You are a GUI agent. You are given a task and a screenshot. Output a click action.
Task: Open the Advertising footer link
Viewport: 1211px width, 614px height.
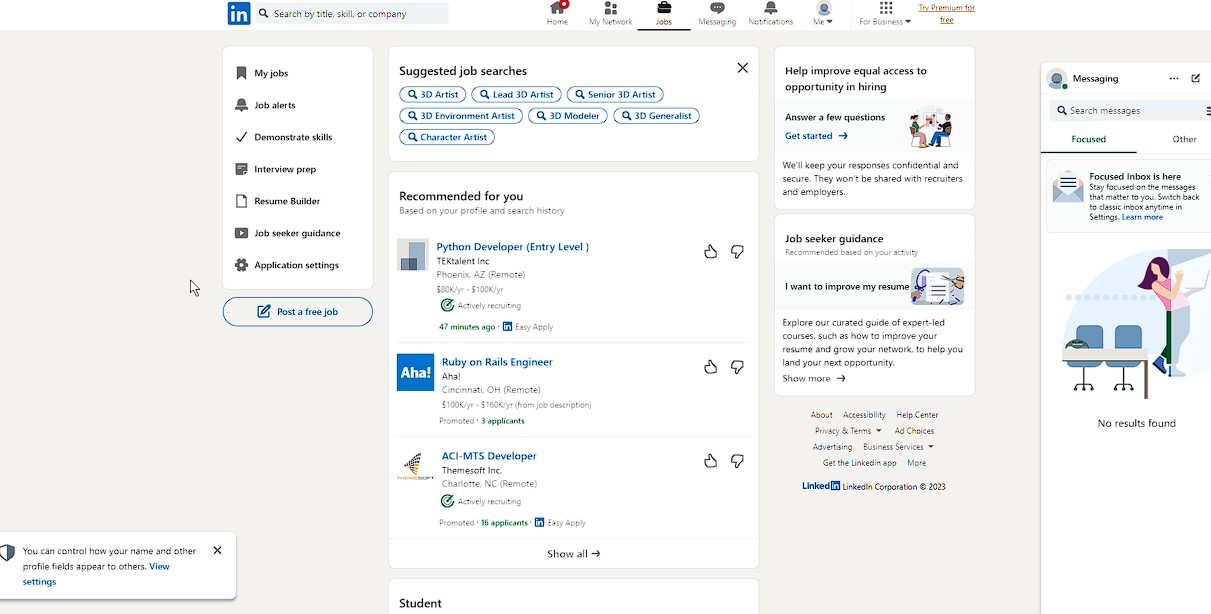click(x=832, y=447)
